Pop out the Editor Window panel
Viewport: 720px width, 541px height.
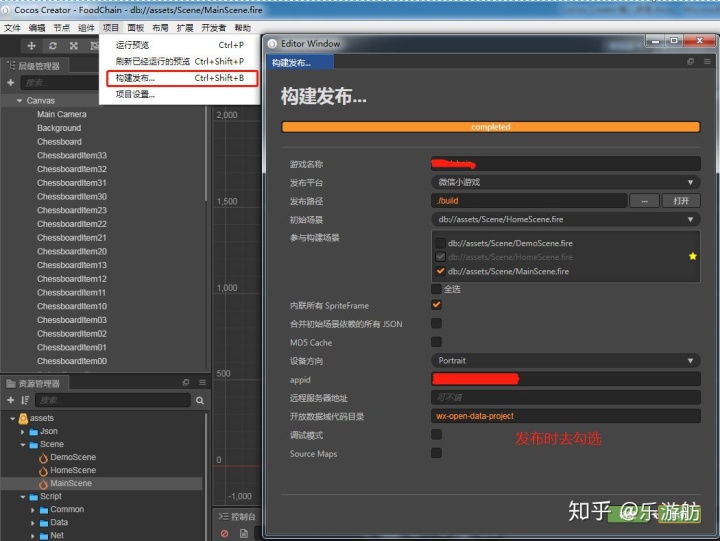tap(690, 62)
